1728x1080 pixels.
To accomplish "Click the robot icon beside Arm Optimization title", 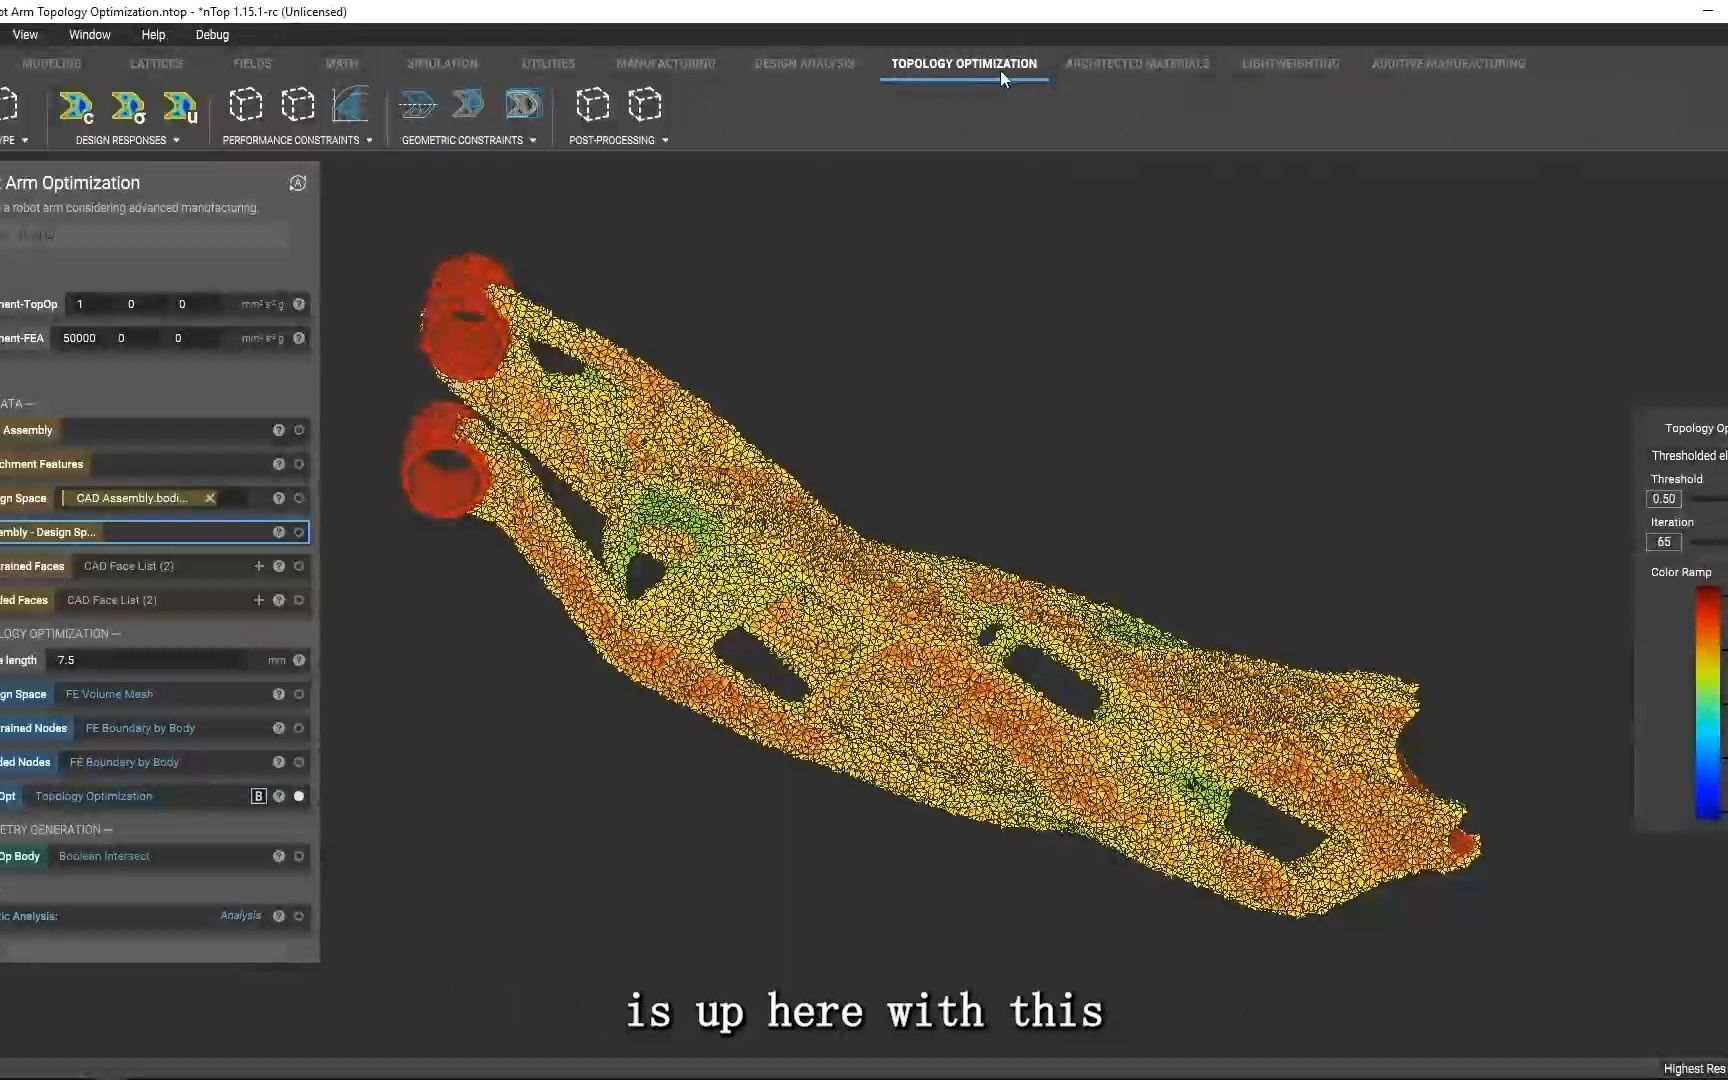I will 298,183.
